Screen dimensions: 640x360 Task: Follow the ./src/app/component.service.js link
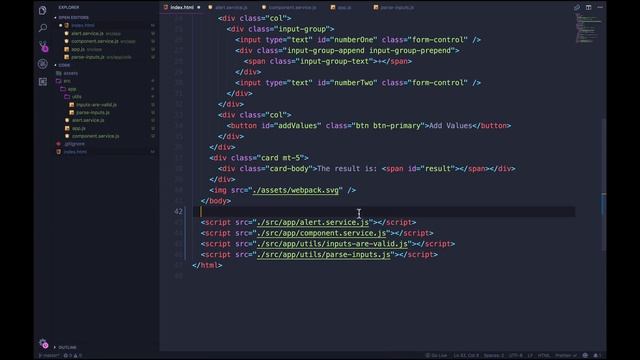tap(321, 233)
